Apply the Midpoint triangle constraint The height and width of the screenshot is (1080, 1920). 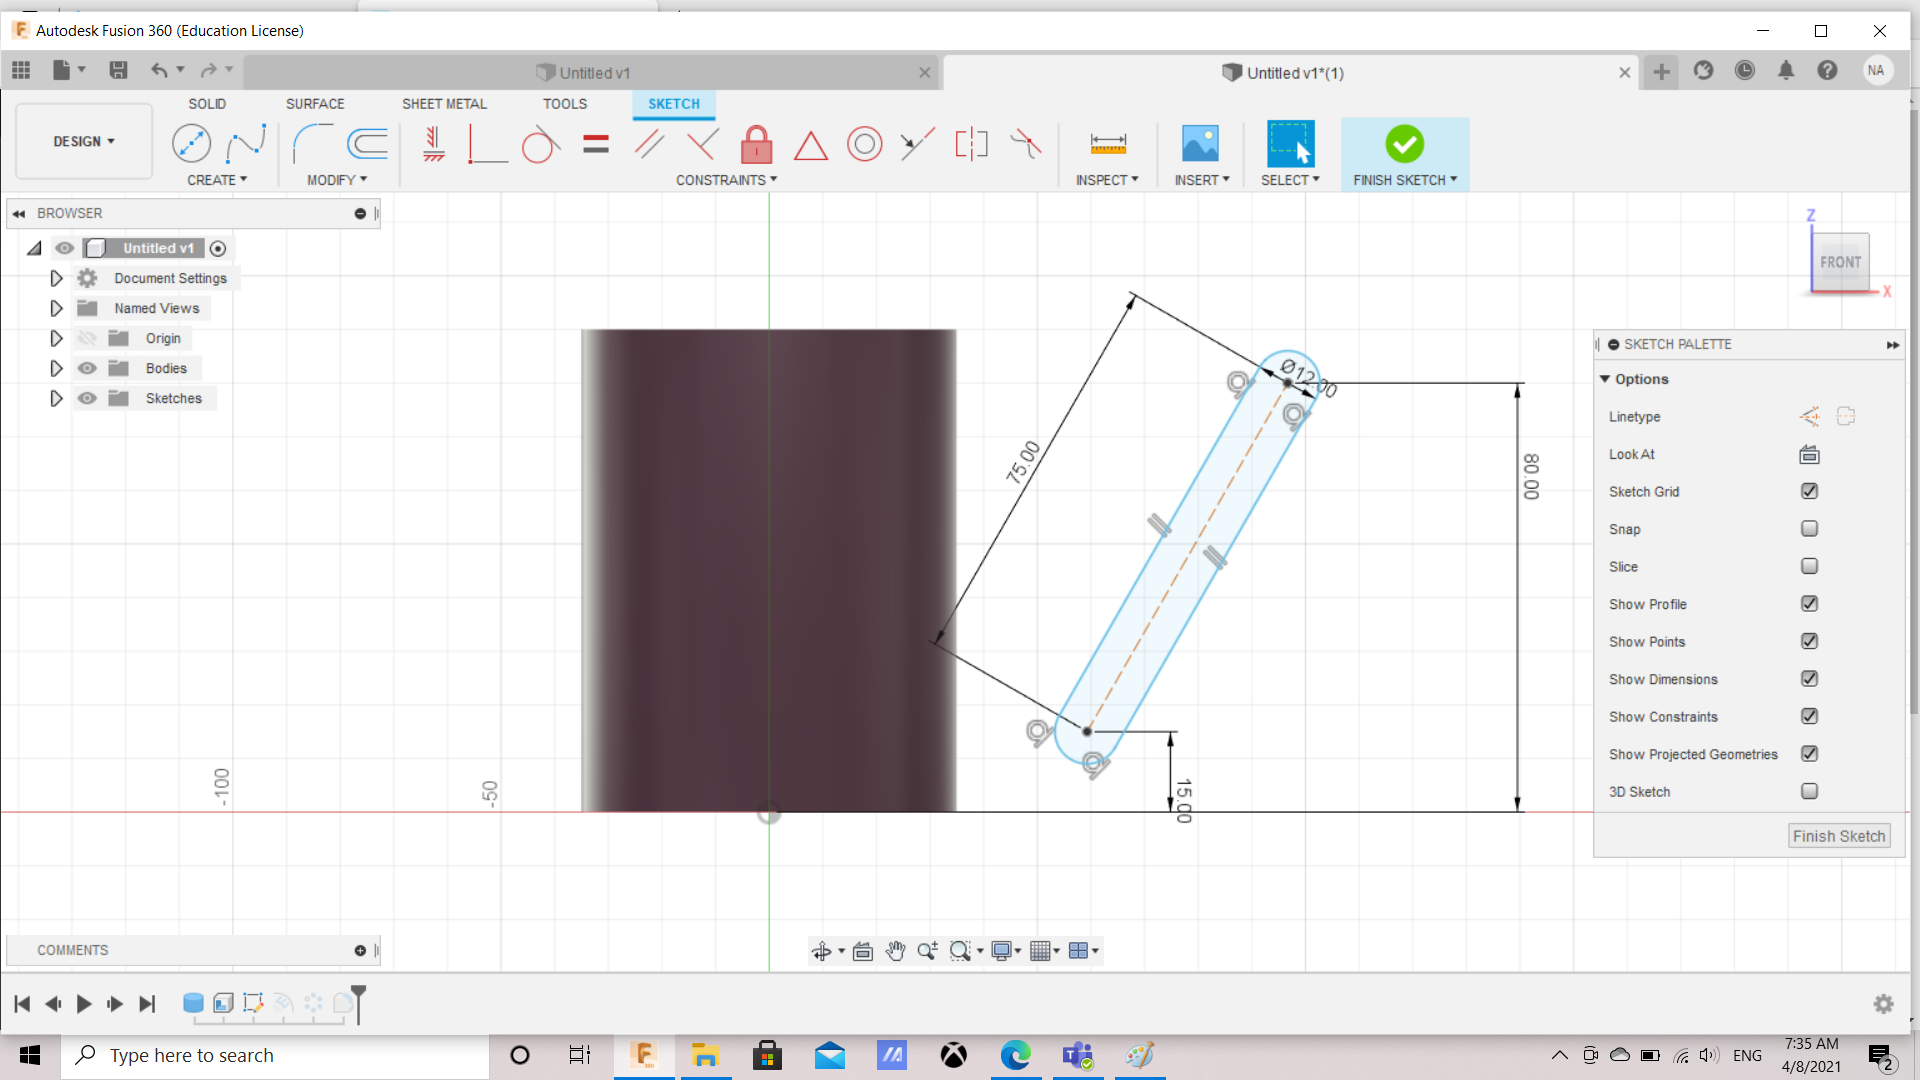[811, 146]
